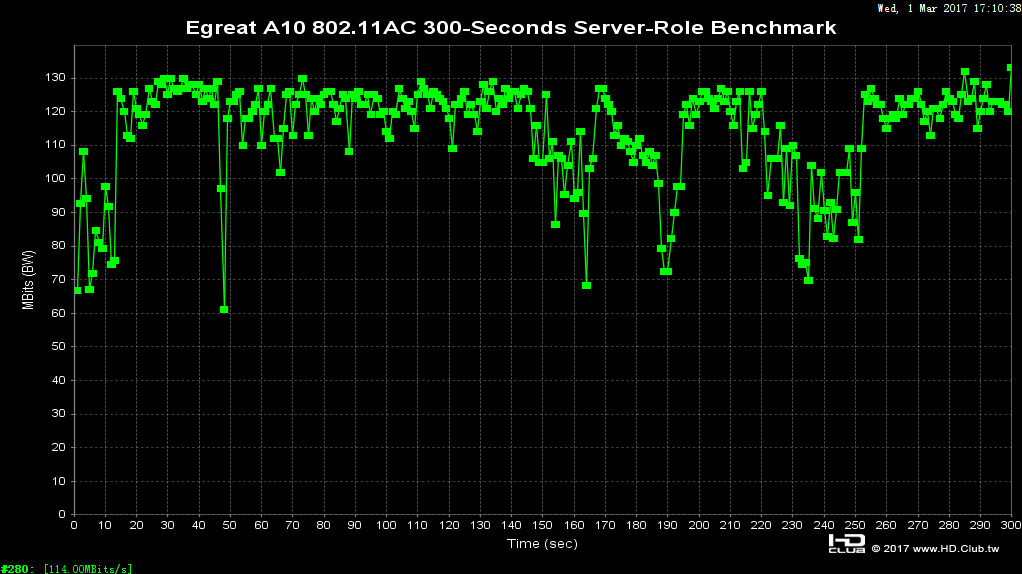Click the x-axis tick label 150
The width and height of the screenshot is (1022, 574).
tap(542, 525)
